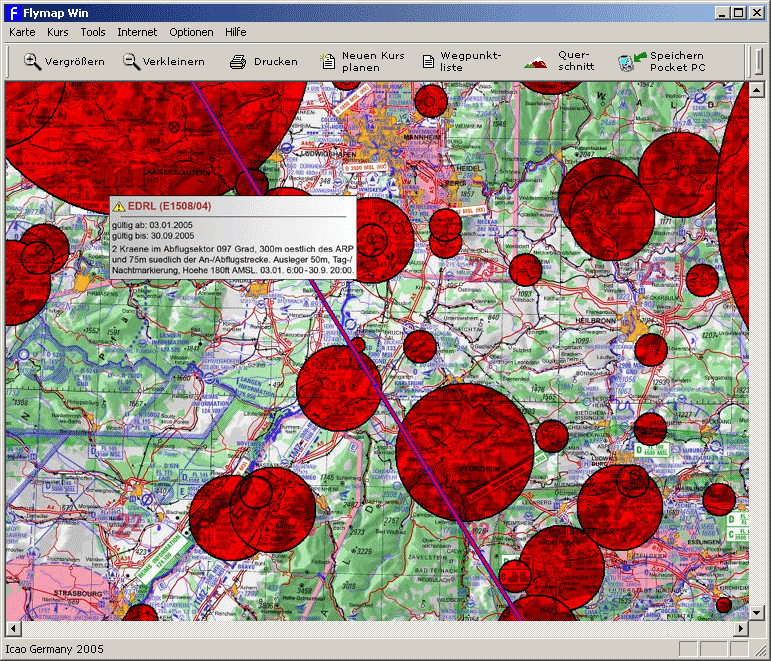Click the Verkleinern magnifier icon
Screen dimensions: 771x661
pos(131,61)
